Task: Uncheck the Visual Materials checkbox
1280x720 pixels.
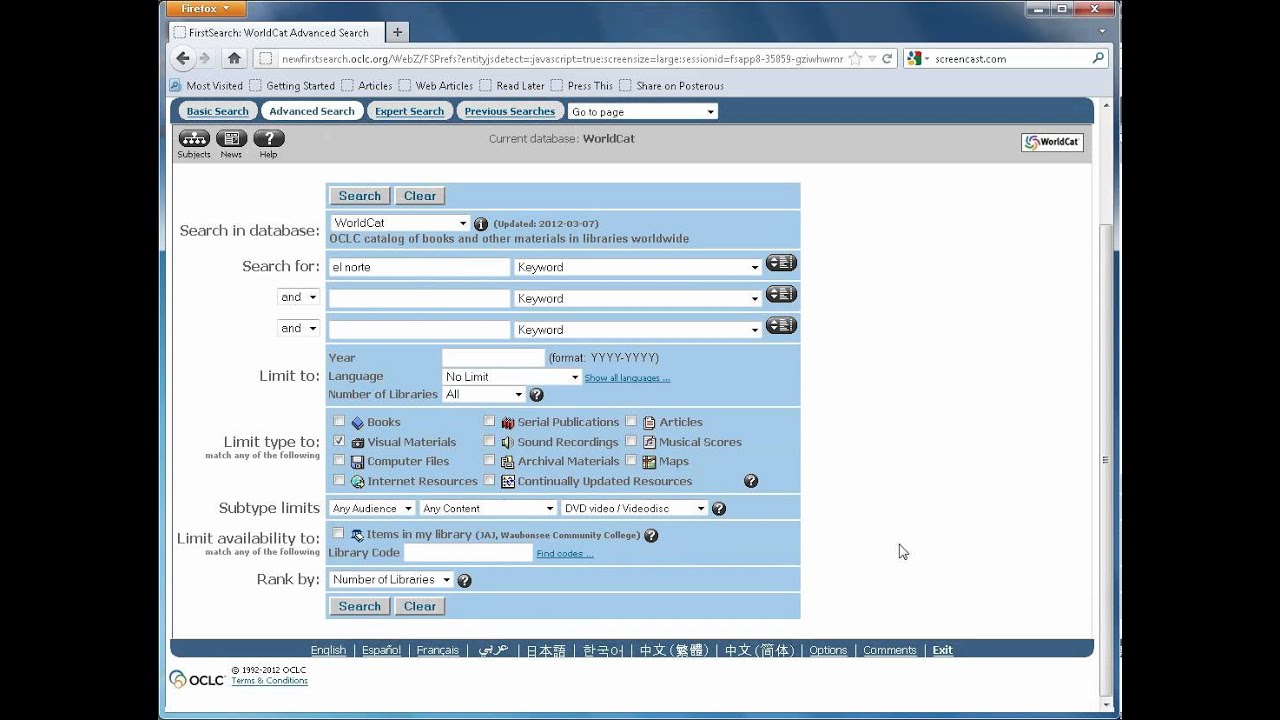Action: pyautogui.click(x=339, y=441)
